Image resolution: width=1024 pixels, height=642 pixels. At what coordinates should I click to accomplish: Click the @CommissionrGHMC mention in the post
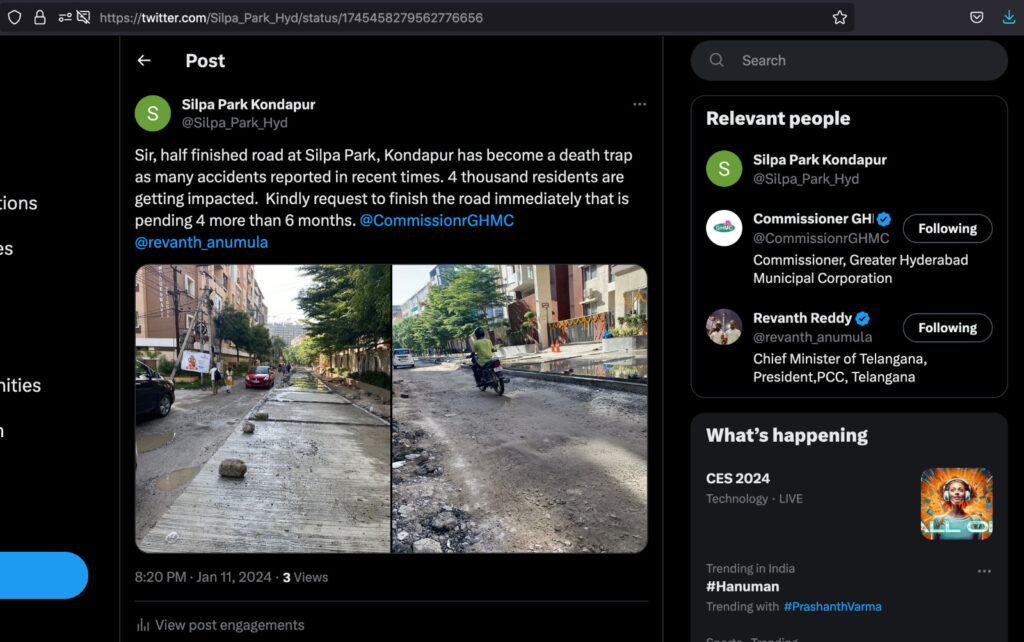tap(436, 220)
